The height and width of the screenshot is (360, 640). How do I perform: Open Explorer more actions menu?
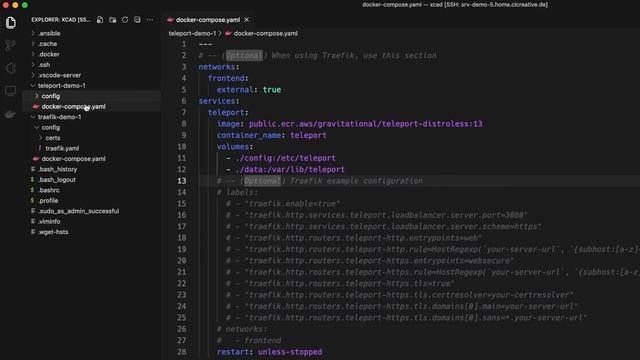150,20
